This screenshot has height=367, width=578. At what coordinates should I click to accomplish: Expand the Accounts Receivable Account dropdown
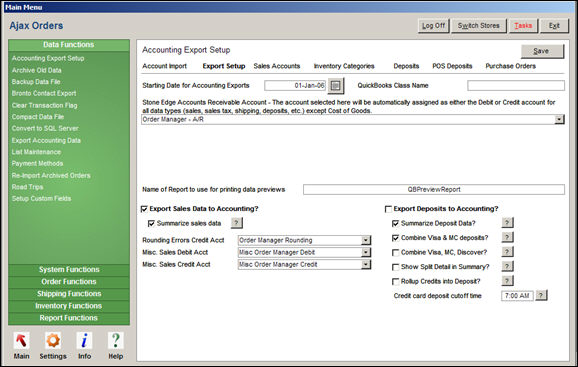(x=560, y=119)
